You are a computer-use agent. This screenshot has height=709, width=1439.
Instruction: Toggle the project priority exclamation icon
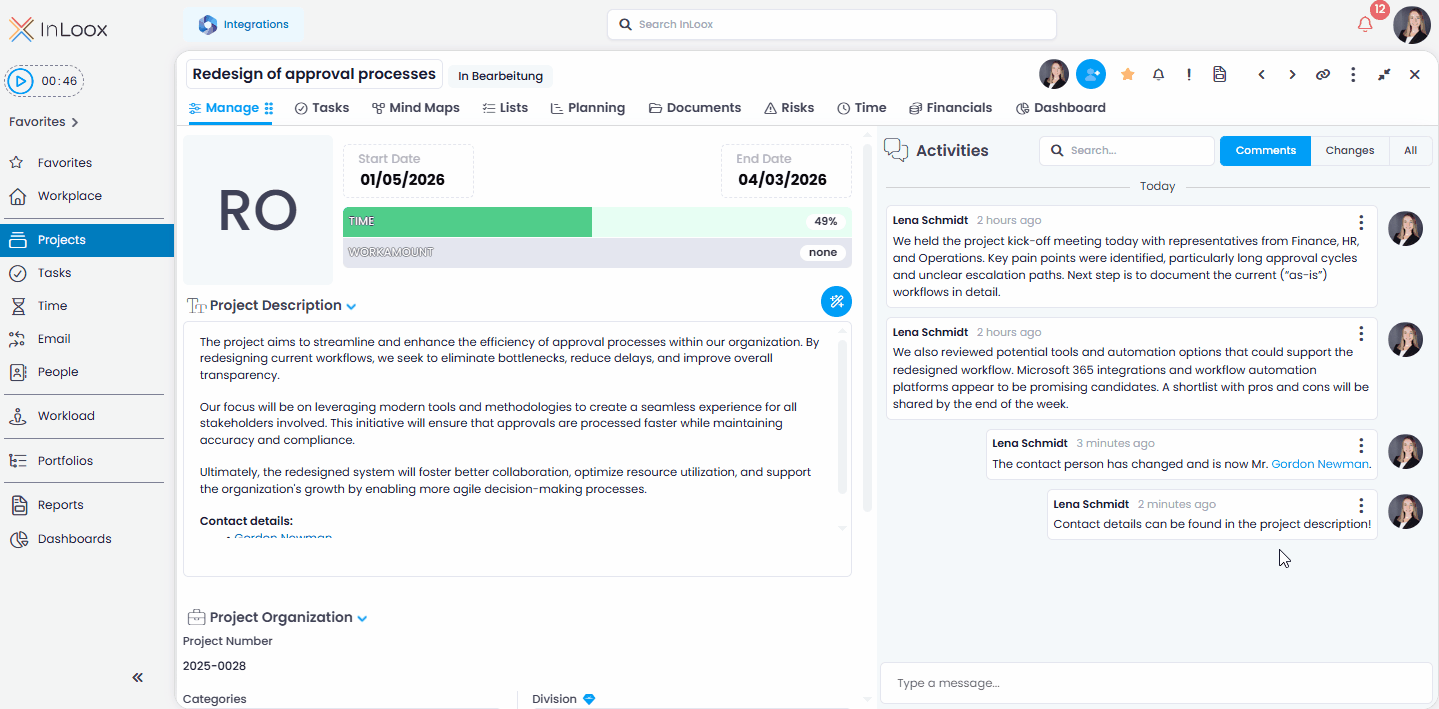pos(1188,74)
